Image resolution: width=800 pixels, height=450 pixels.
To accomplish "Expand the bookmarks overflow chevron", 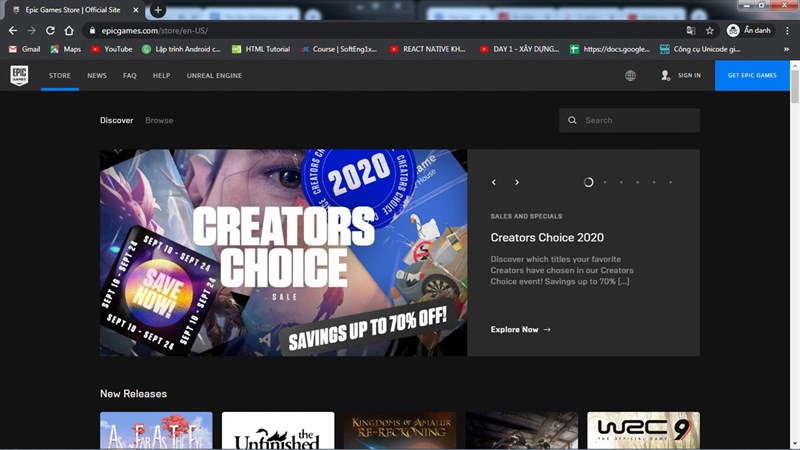I will tap(786, 49).
